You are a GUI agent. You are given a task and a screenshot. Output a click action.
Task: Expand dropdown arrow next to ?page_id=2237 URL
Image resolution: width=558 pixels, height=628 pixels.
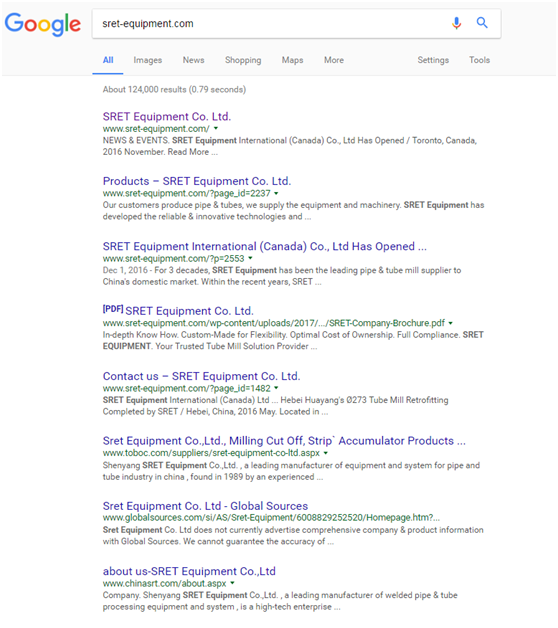(276, 193)
